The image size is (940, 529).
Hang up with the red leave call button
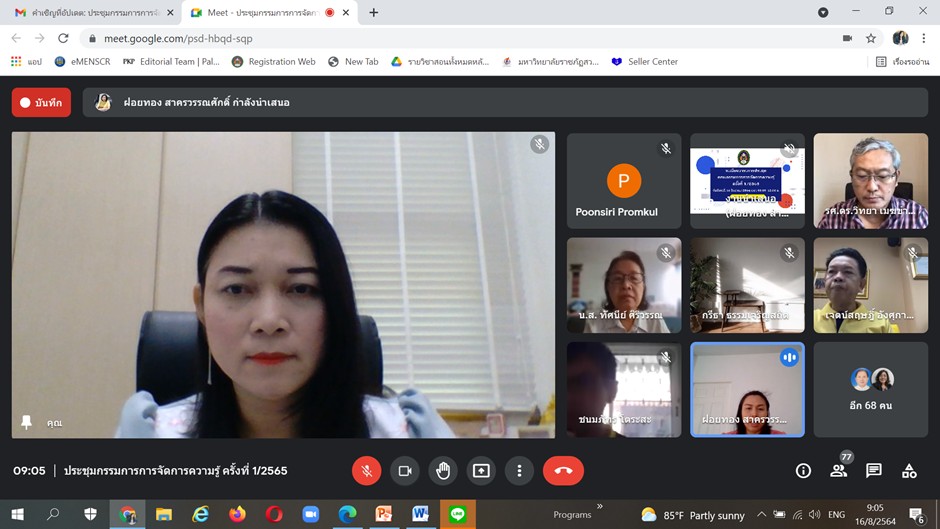click(563, 471)
